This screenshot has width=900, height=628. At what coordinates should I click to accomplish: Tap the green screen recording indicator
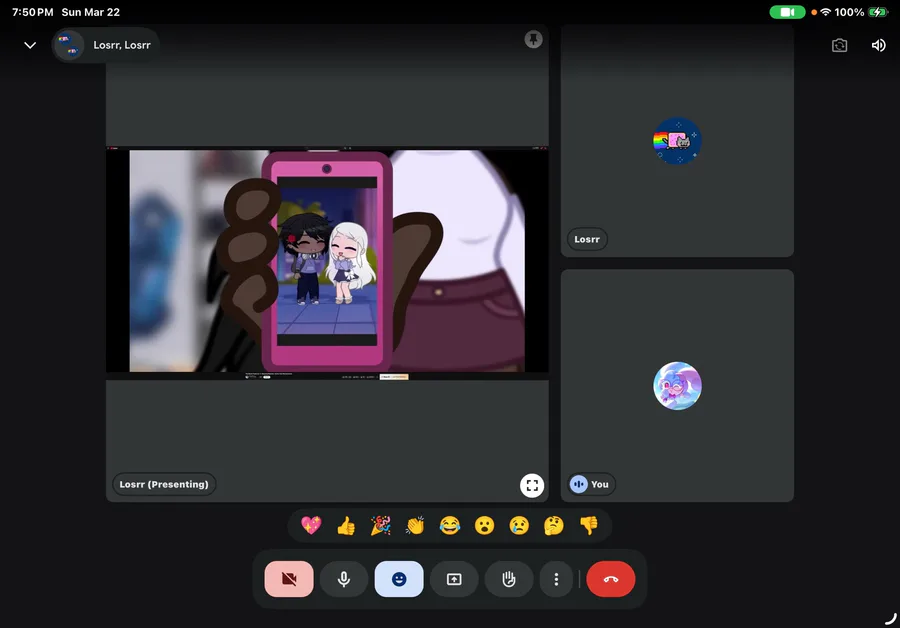pos(787,12)
